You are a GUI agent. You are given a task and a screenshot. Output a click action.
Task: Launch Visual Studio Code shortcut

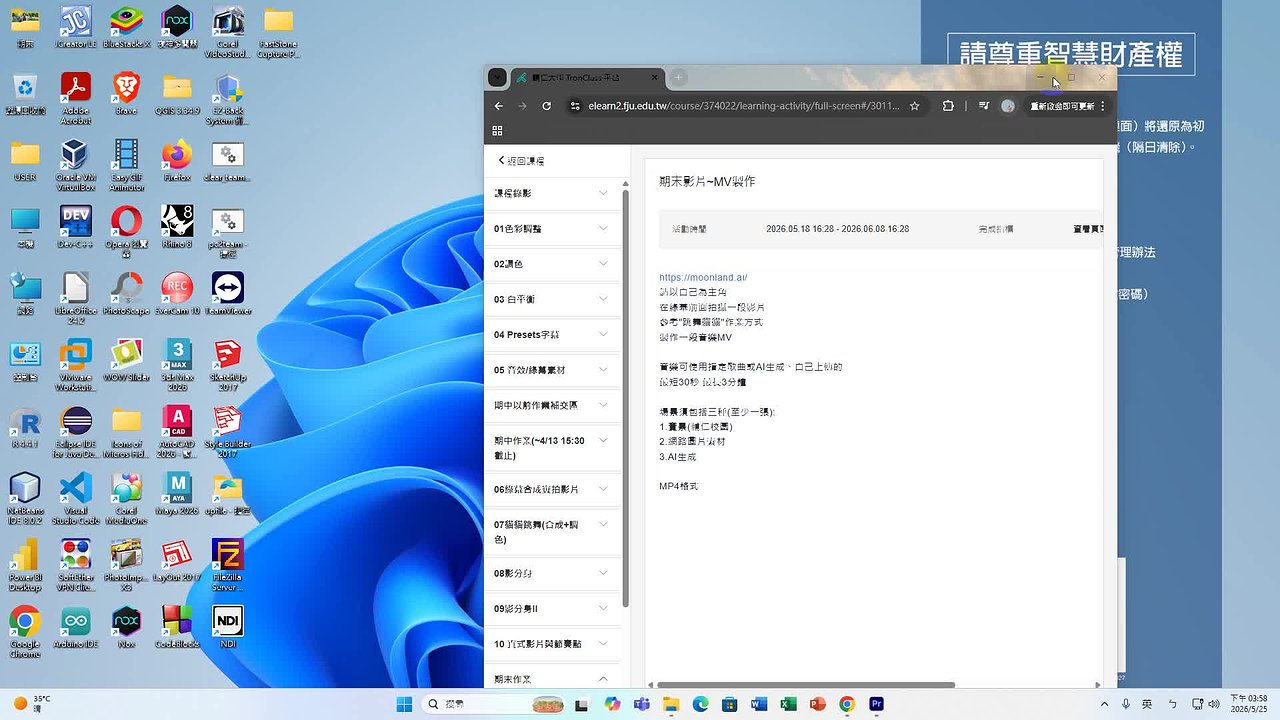point(76,499)
